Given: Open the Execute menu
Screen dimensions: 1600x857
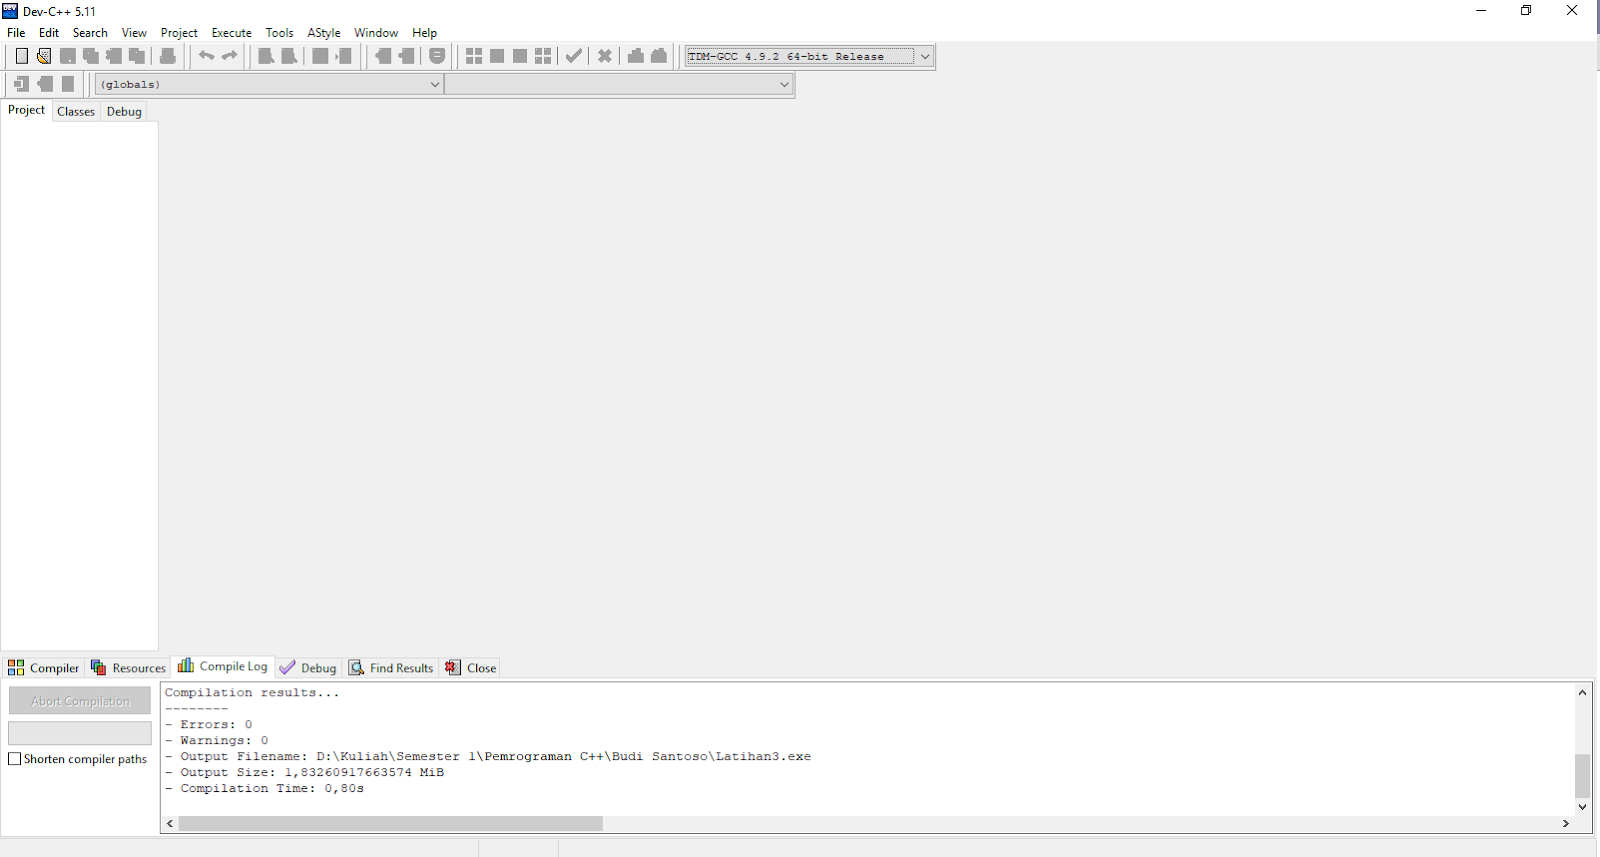Looking at the screenshot, I should coord(232,32).
